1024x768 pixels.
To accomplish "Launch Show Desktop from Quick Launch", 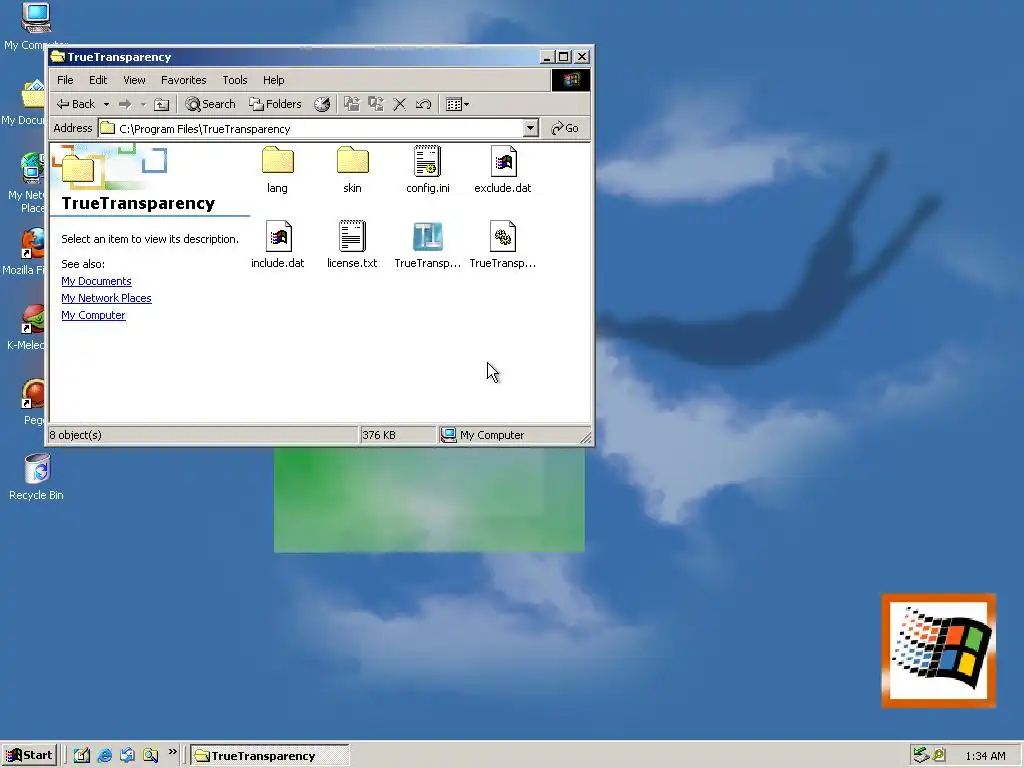I will tap(82, 755).
